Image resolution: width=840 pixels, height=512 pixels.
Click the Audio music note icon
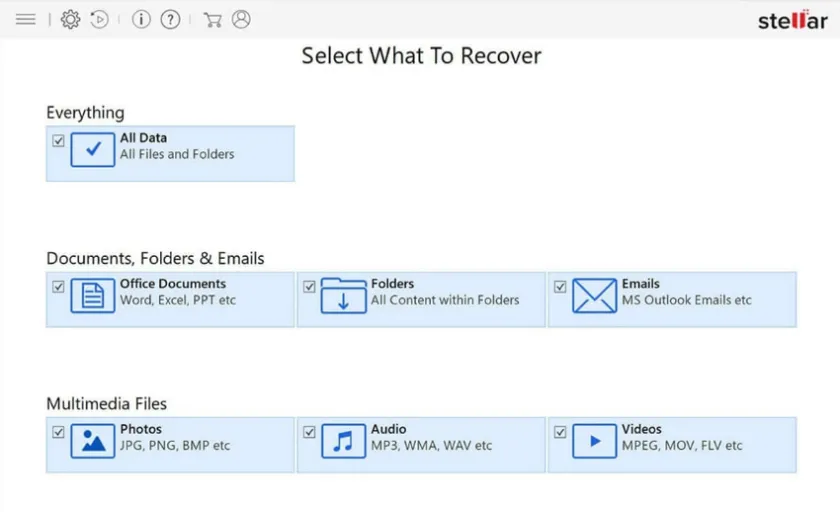(343, 442)
